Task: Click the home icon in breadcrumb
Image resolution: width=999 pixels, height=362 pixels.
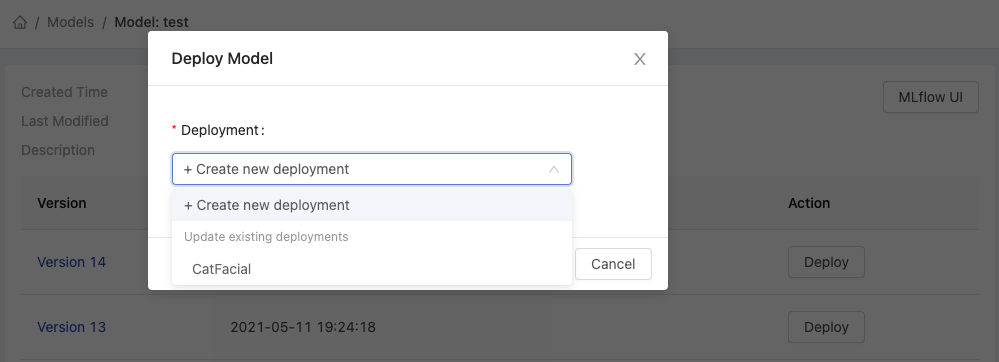Action: [20, 22]
